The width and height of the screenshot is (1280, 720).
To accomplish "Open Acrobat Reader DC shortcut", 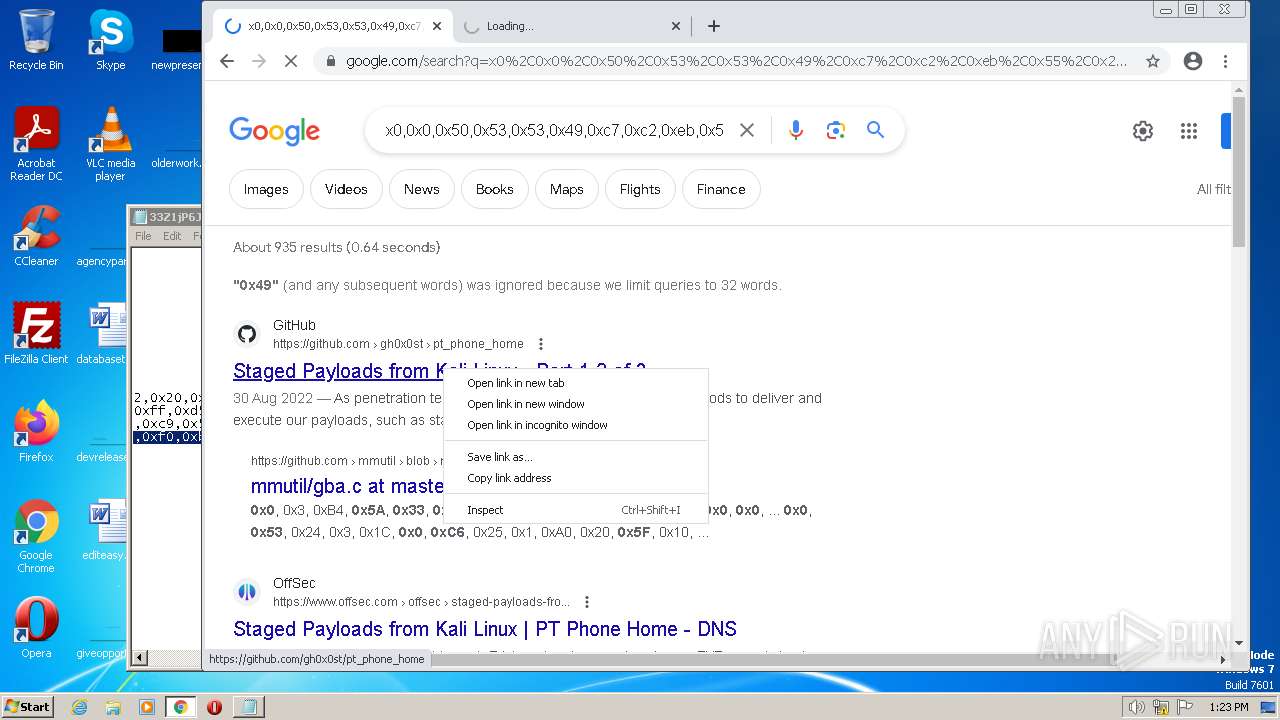I will pyautogui.click(x=36, y=144).
